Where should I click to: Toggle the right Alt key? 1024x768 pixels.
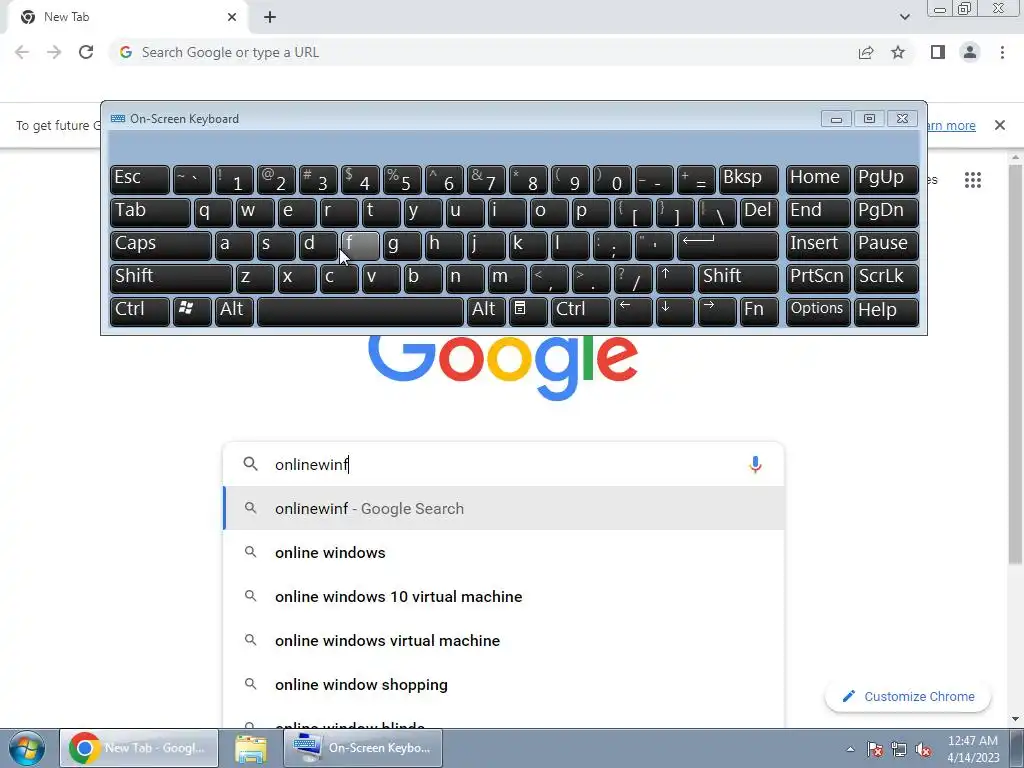[486, 310]
